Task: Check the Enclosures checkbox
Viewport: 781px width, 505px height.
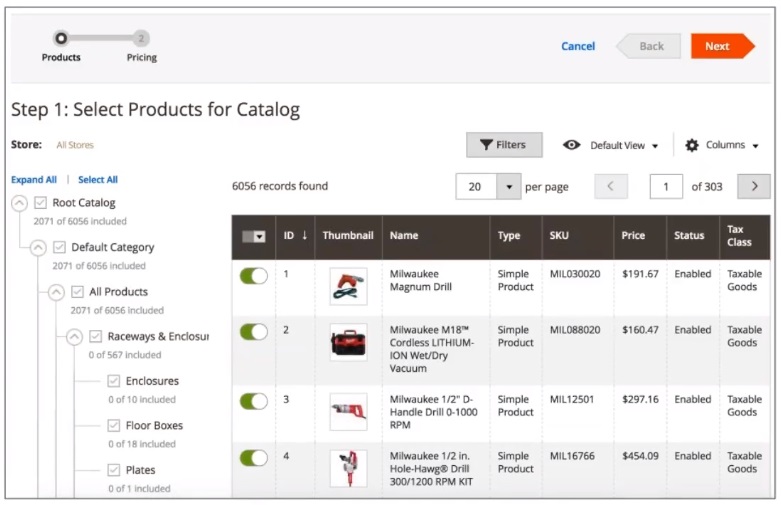Action: pos(114,381)
